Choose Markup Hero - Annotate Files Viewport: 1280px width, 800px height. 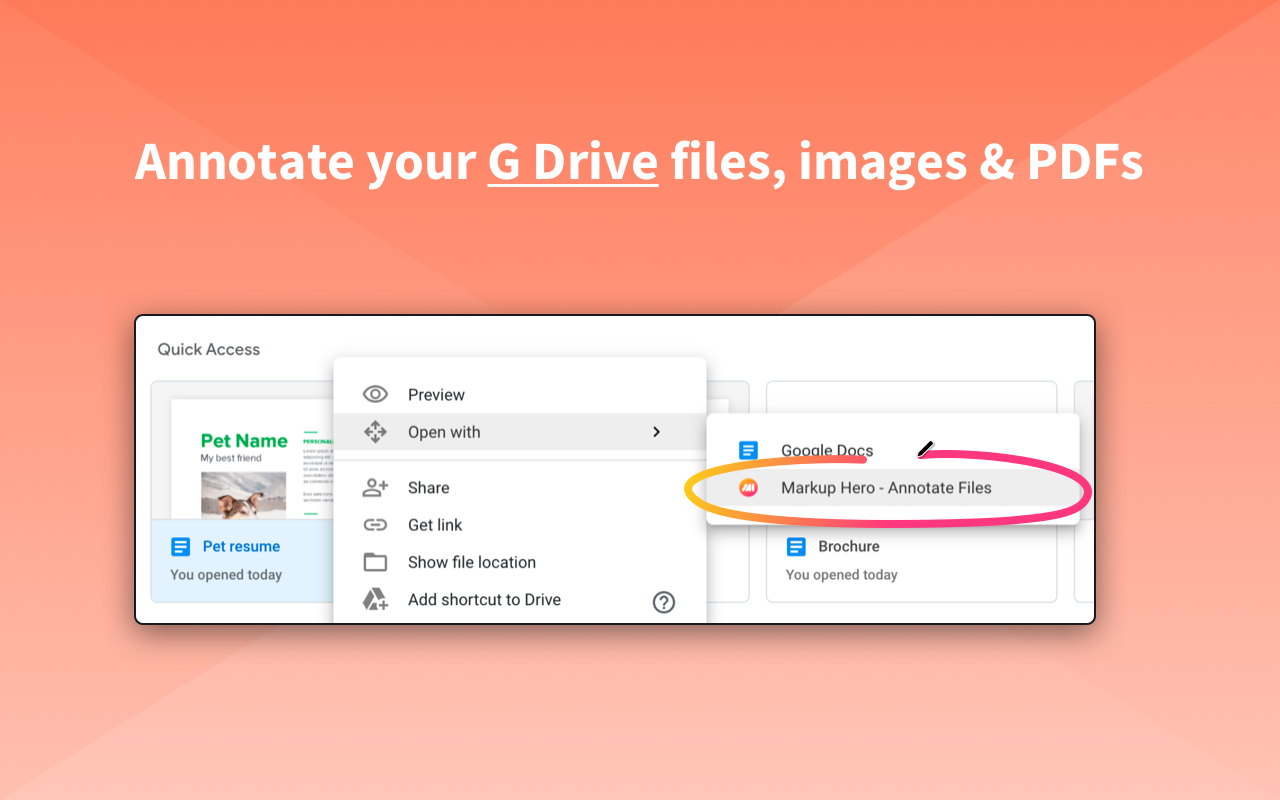tap(893, 488)
